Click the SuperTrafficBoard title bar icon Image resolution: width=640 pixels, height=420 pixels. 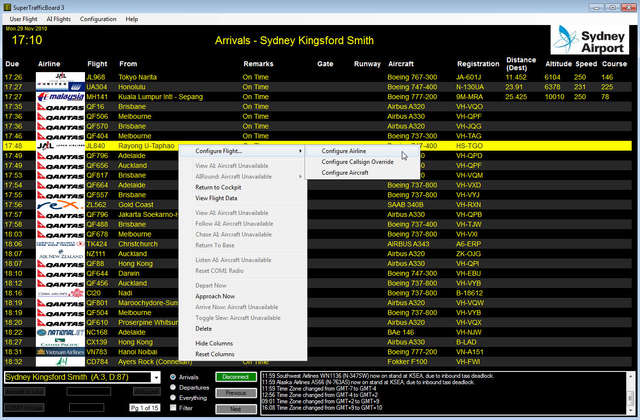coord(7,7)
